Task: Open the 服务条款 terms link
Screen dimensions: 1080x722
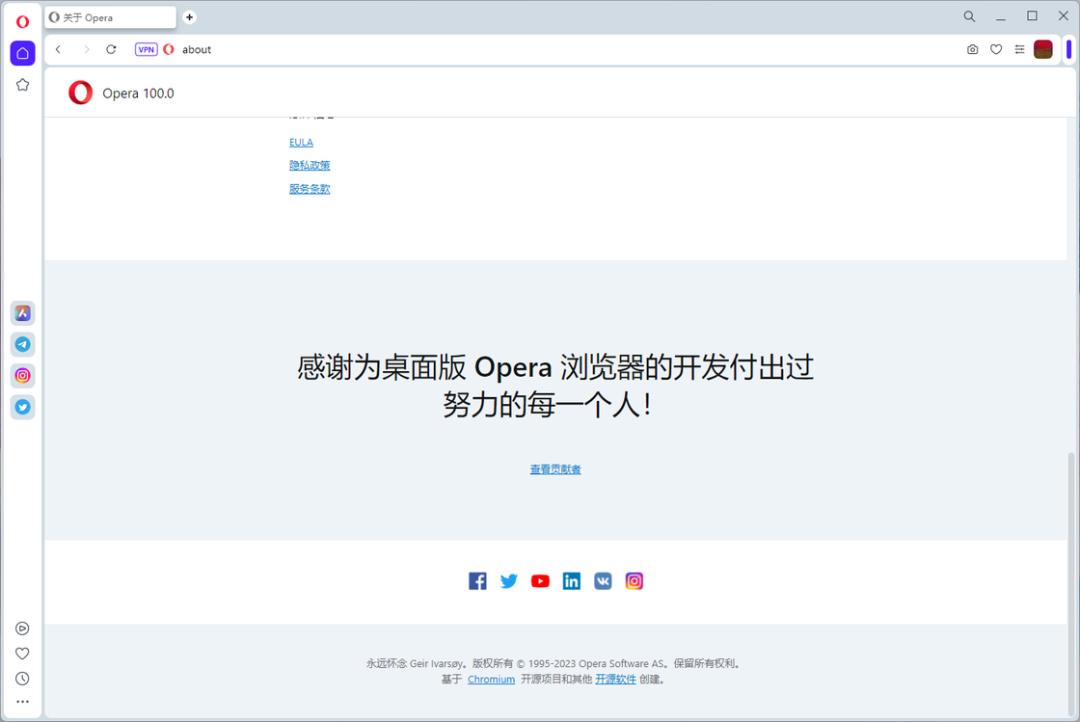Action: coord(309,189)
